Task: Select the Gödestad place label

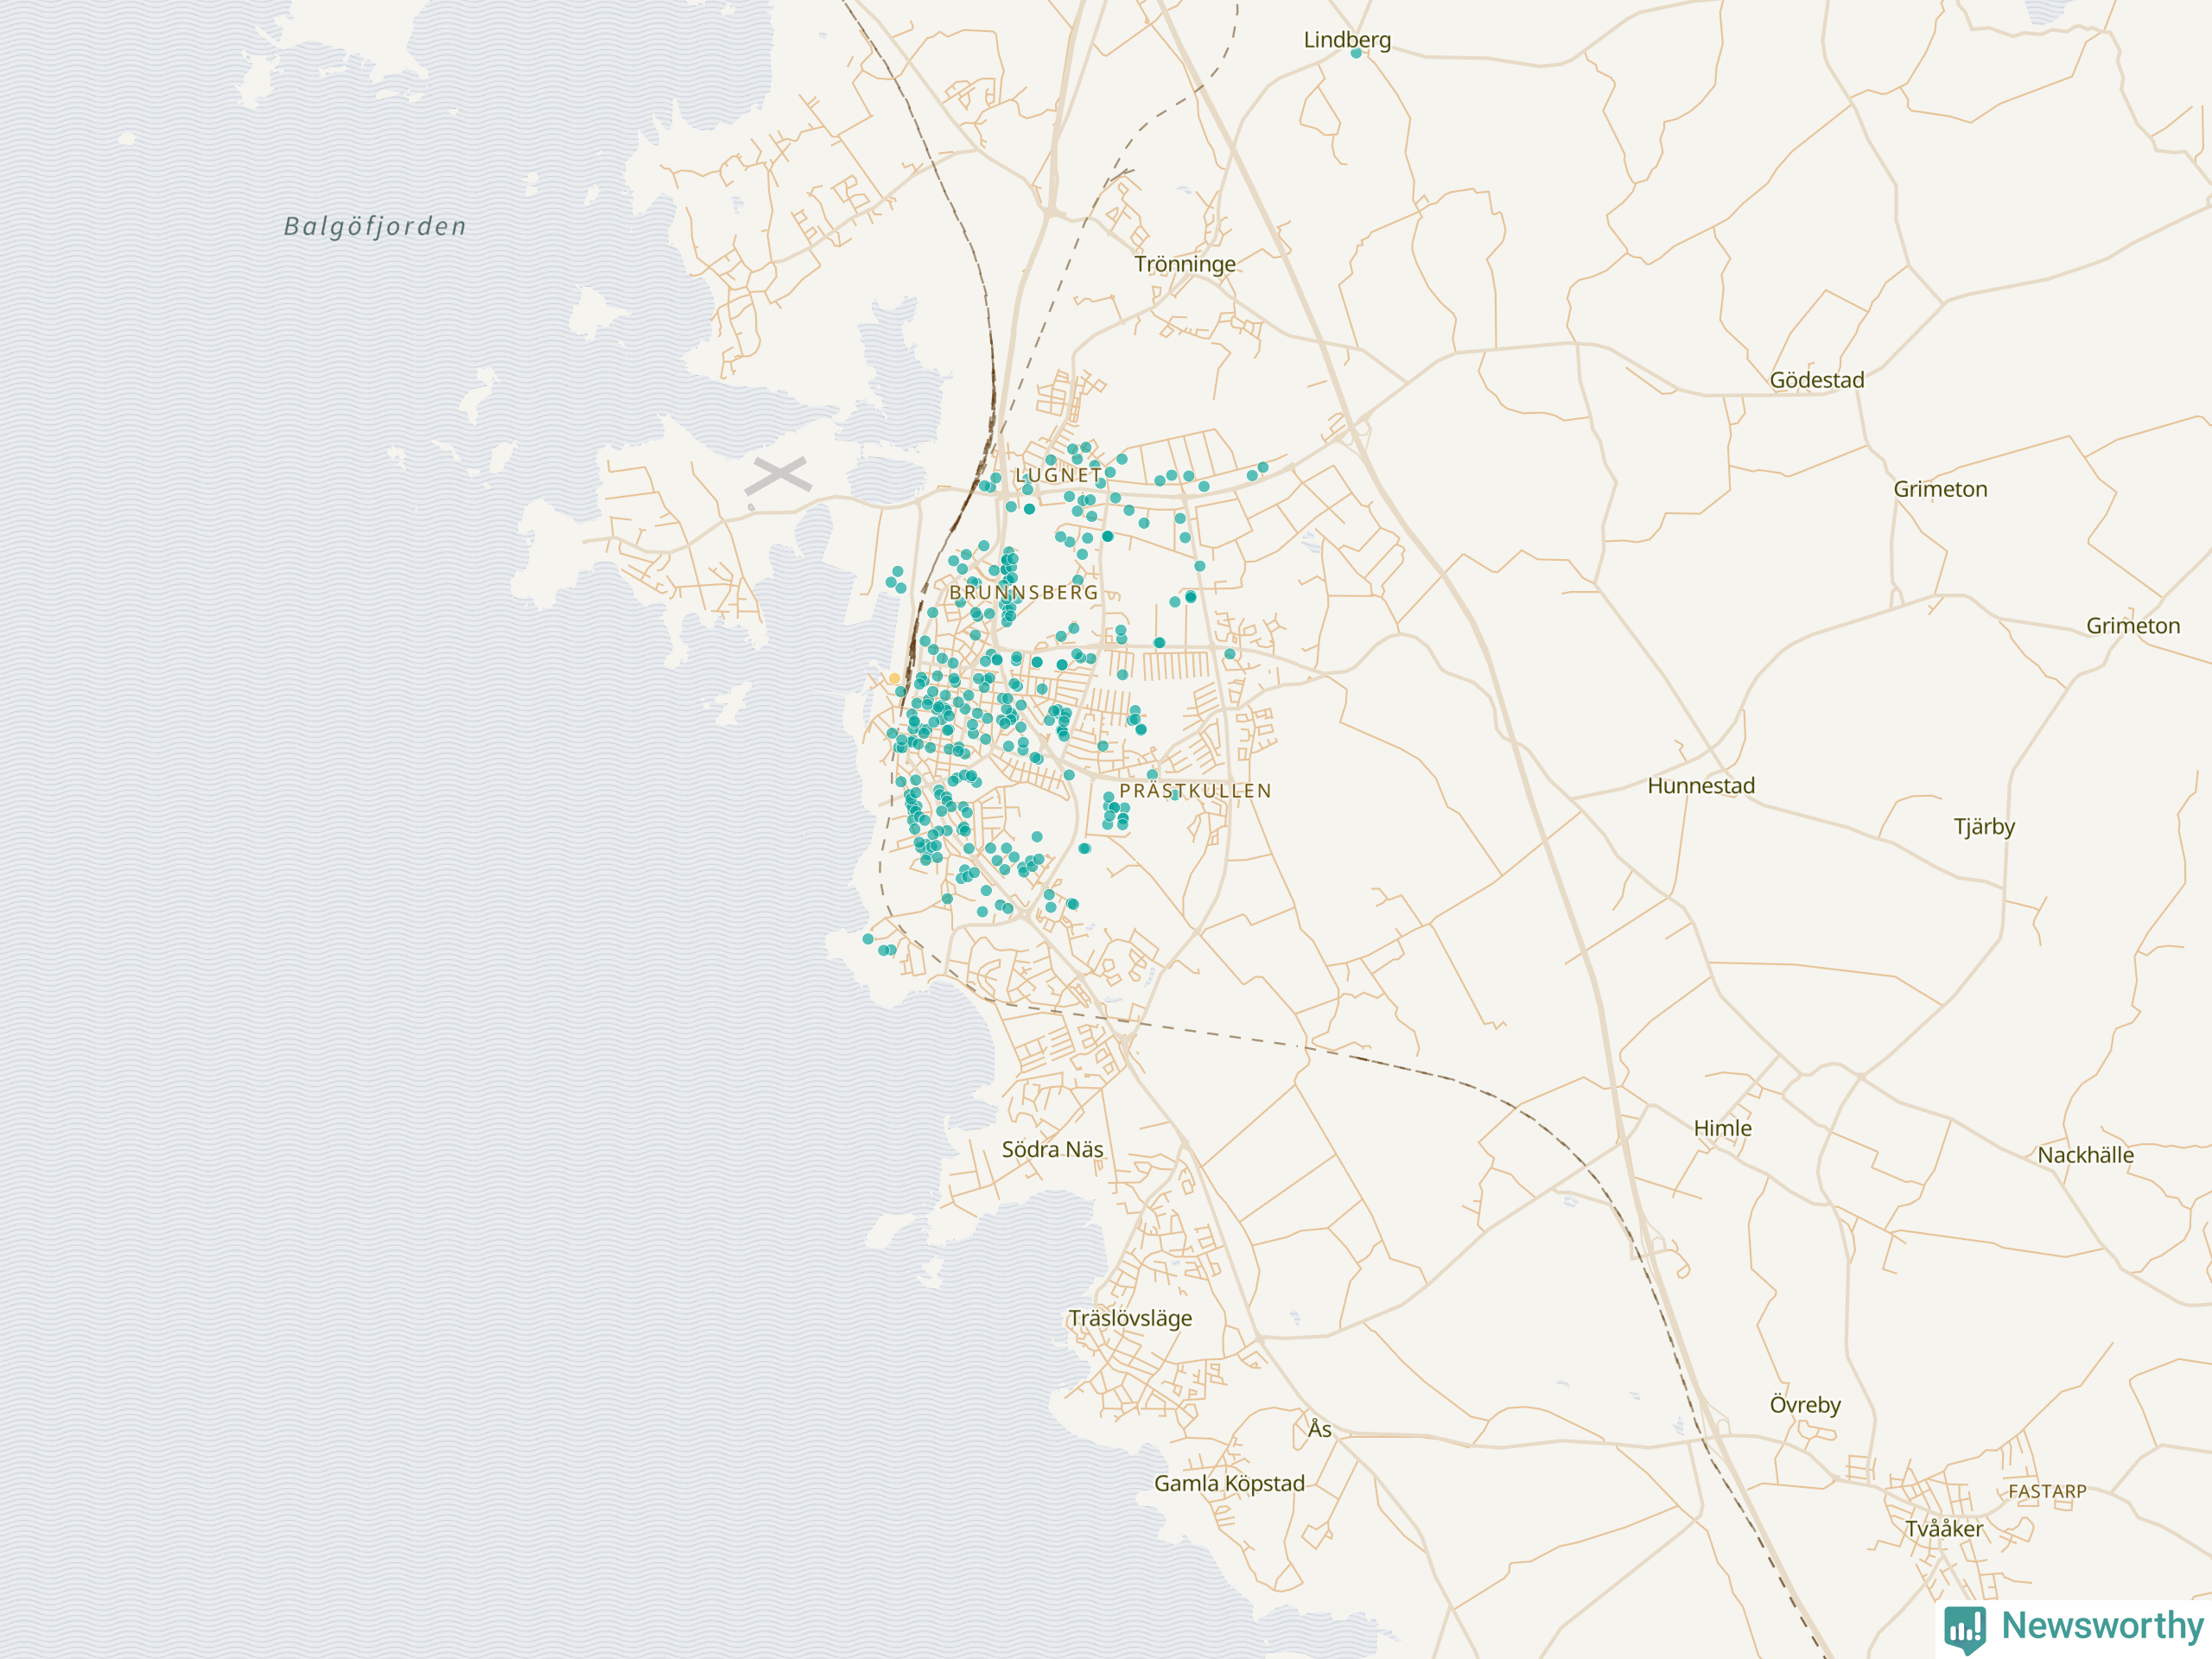Action: click(x=1816, y=380)
